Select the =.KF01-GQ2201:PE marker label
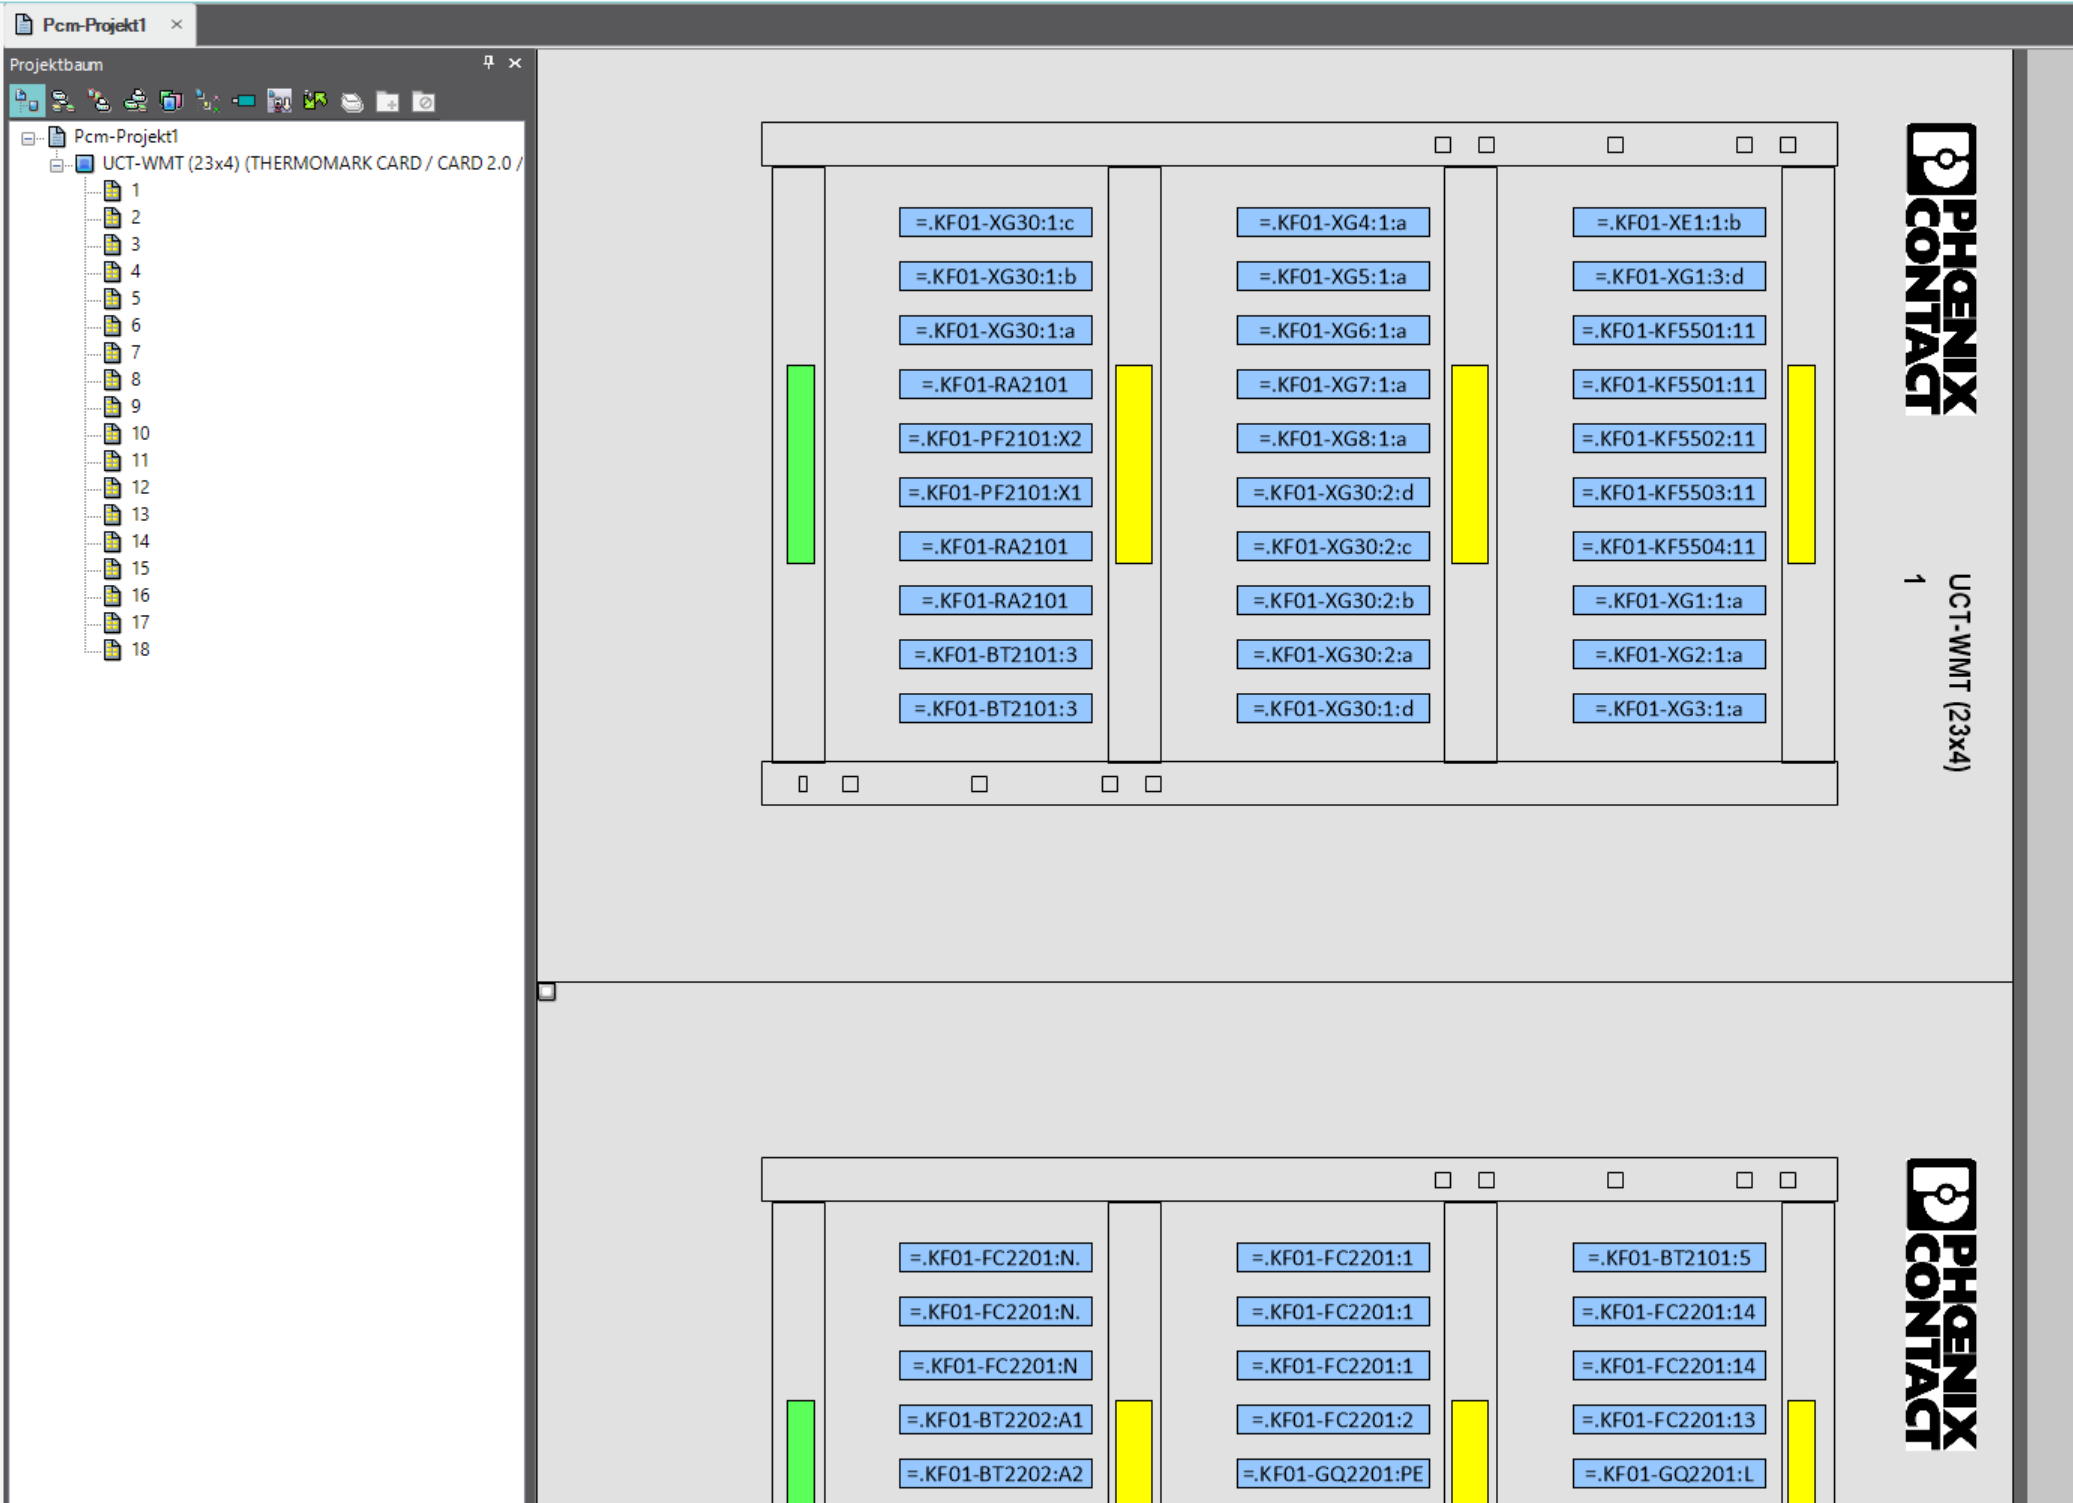 pyautogui.click(x=1333, y=1473)
